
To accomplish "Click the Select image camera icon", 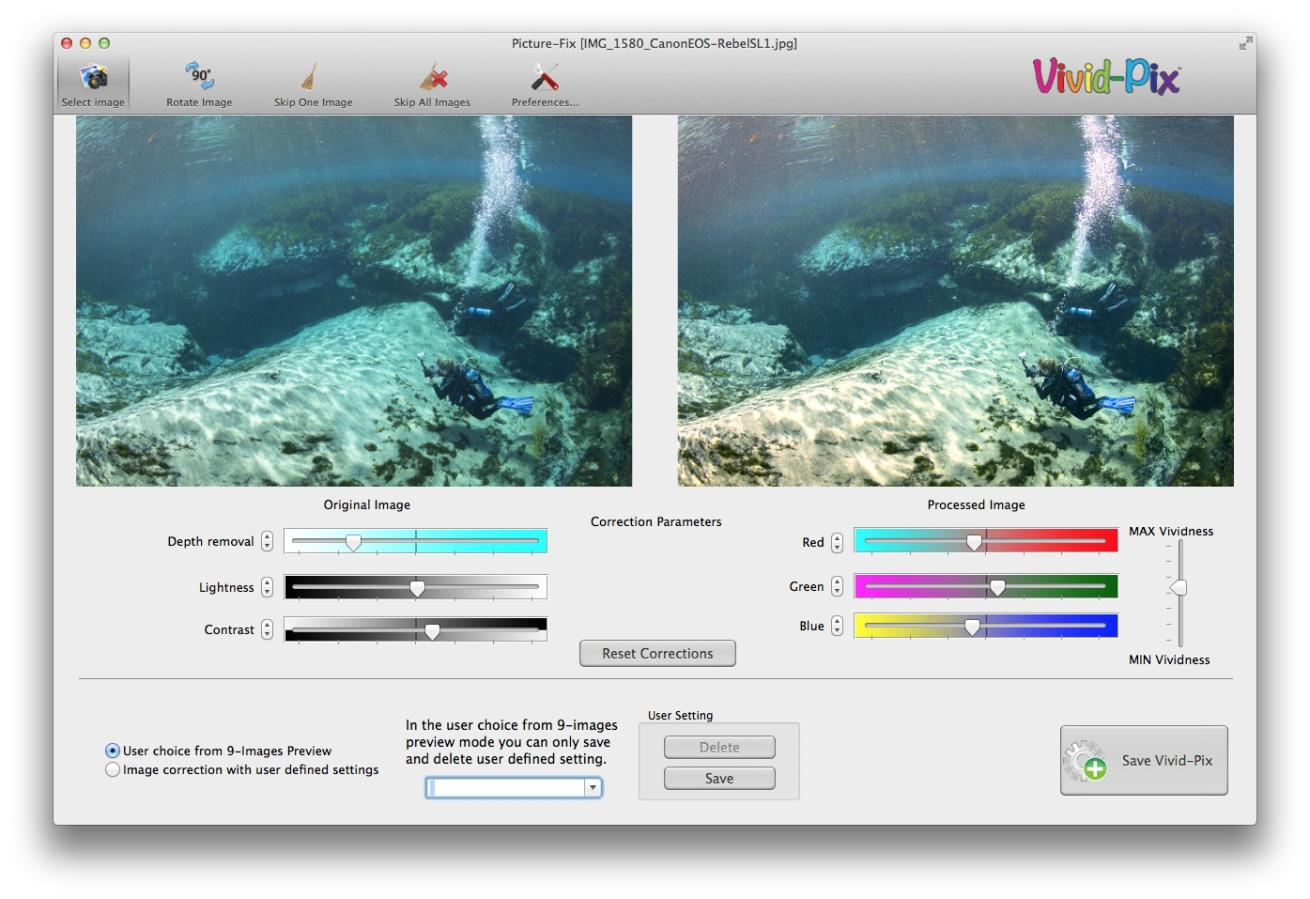I will pyautogui.click(x=93, y=78).
